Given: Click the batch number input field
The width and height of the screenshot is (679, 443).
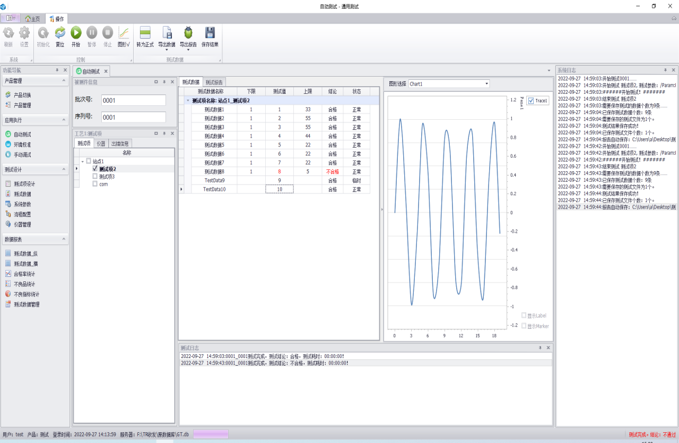Looking at the screenshot, I should (133, 100).
